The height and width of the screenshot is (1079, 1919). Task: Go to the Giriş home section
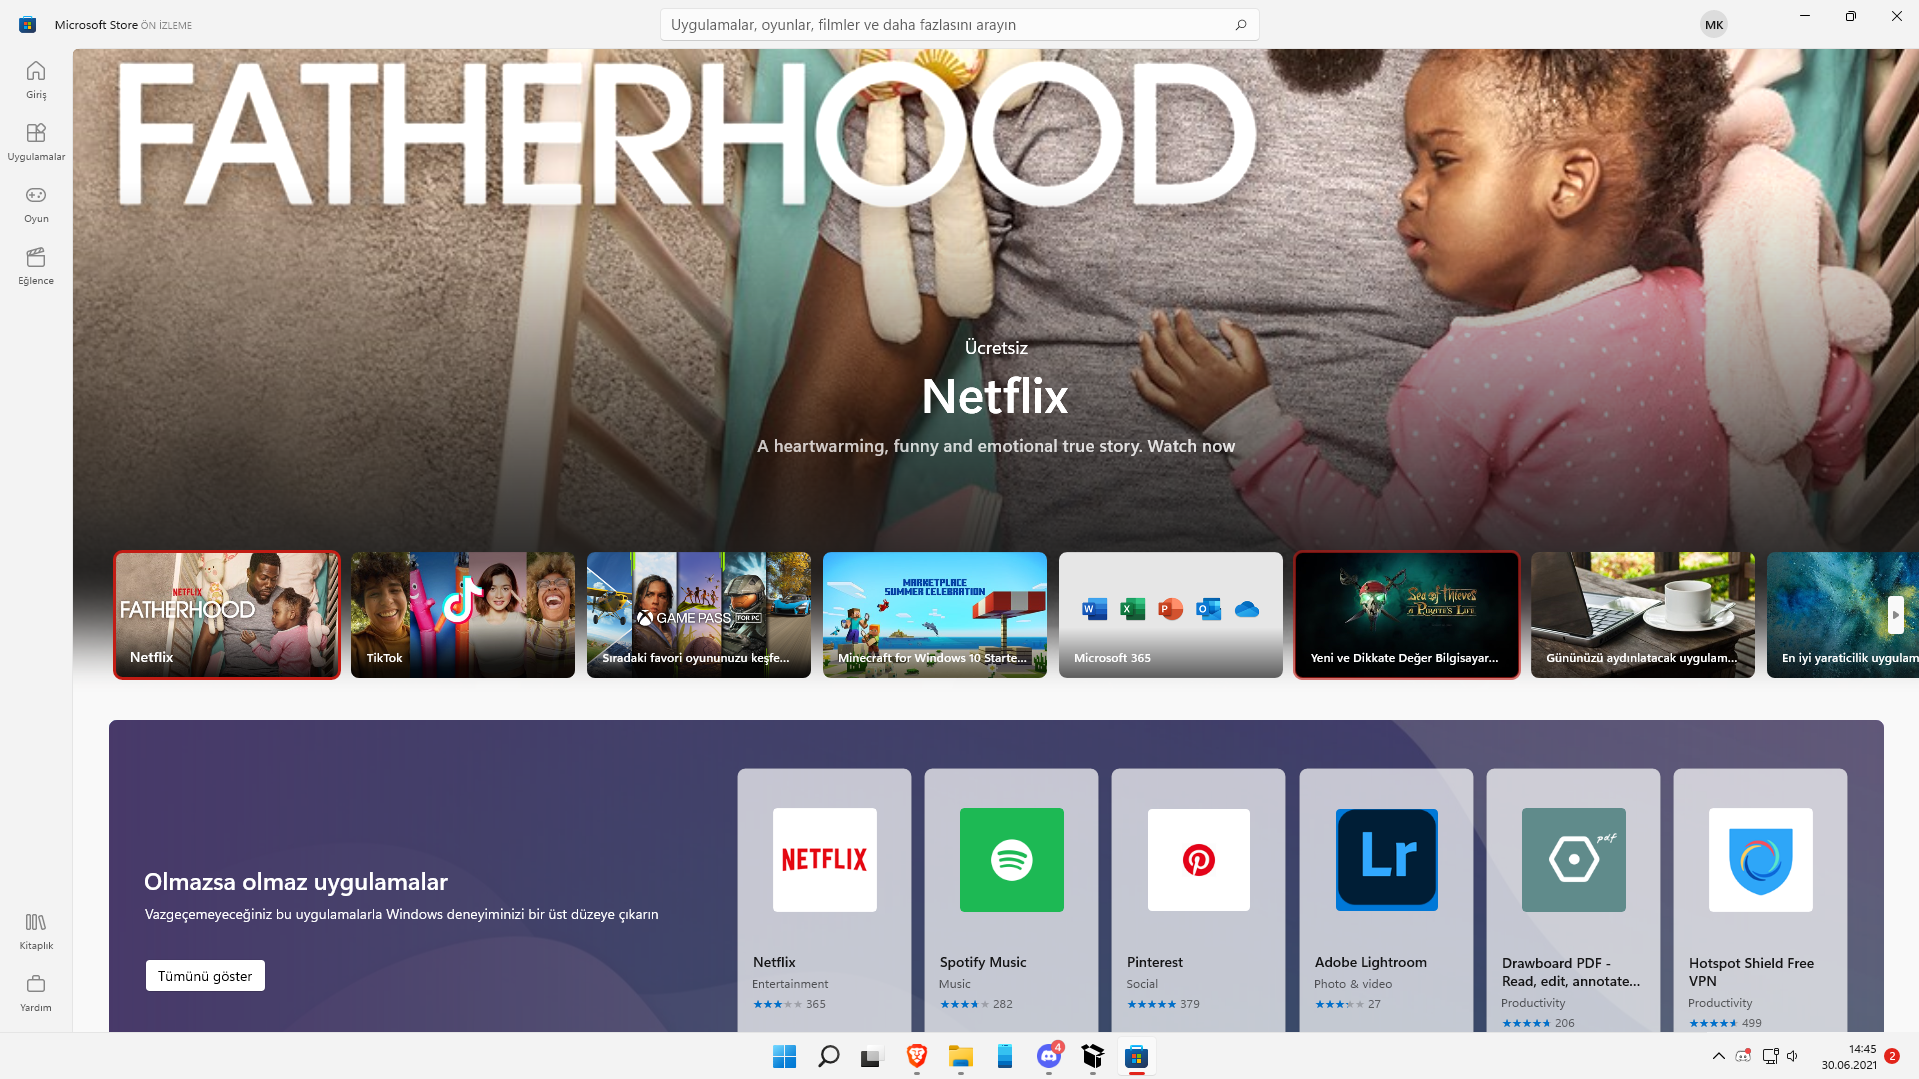(36, 80)
